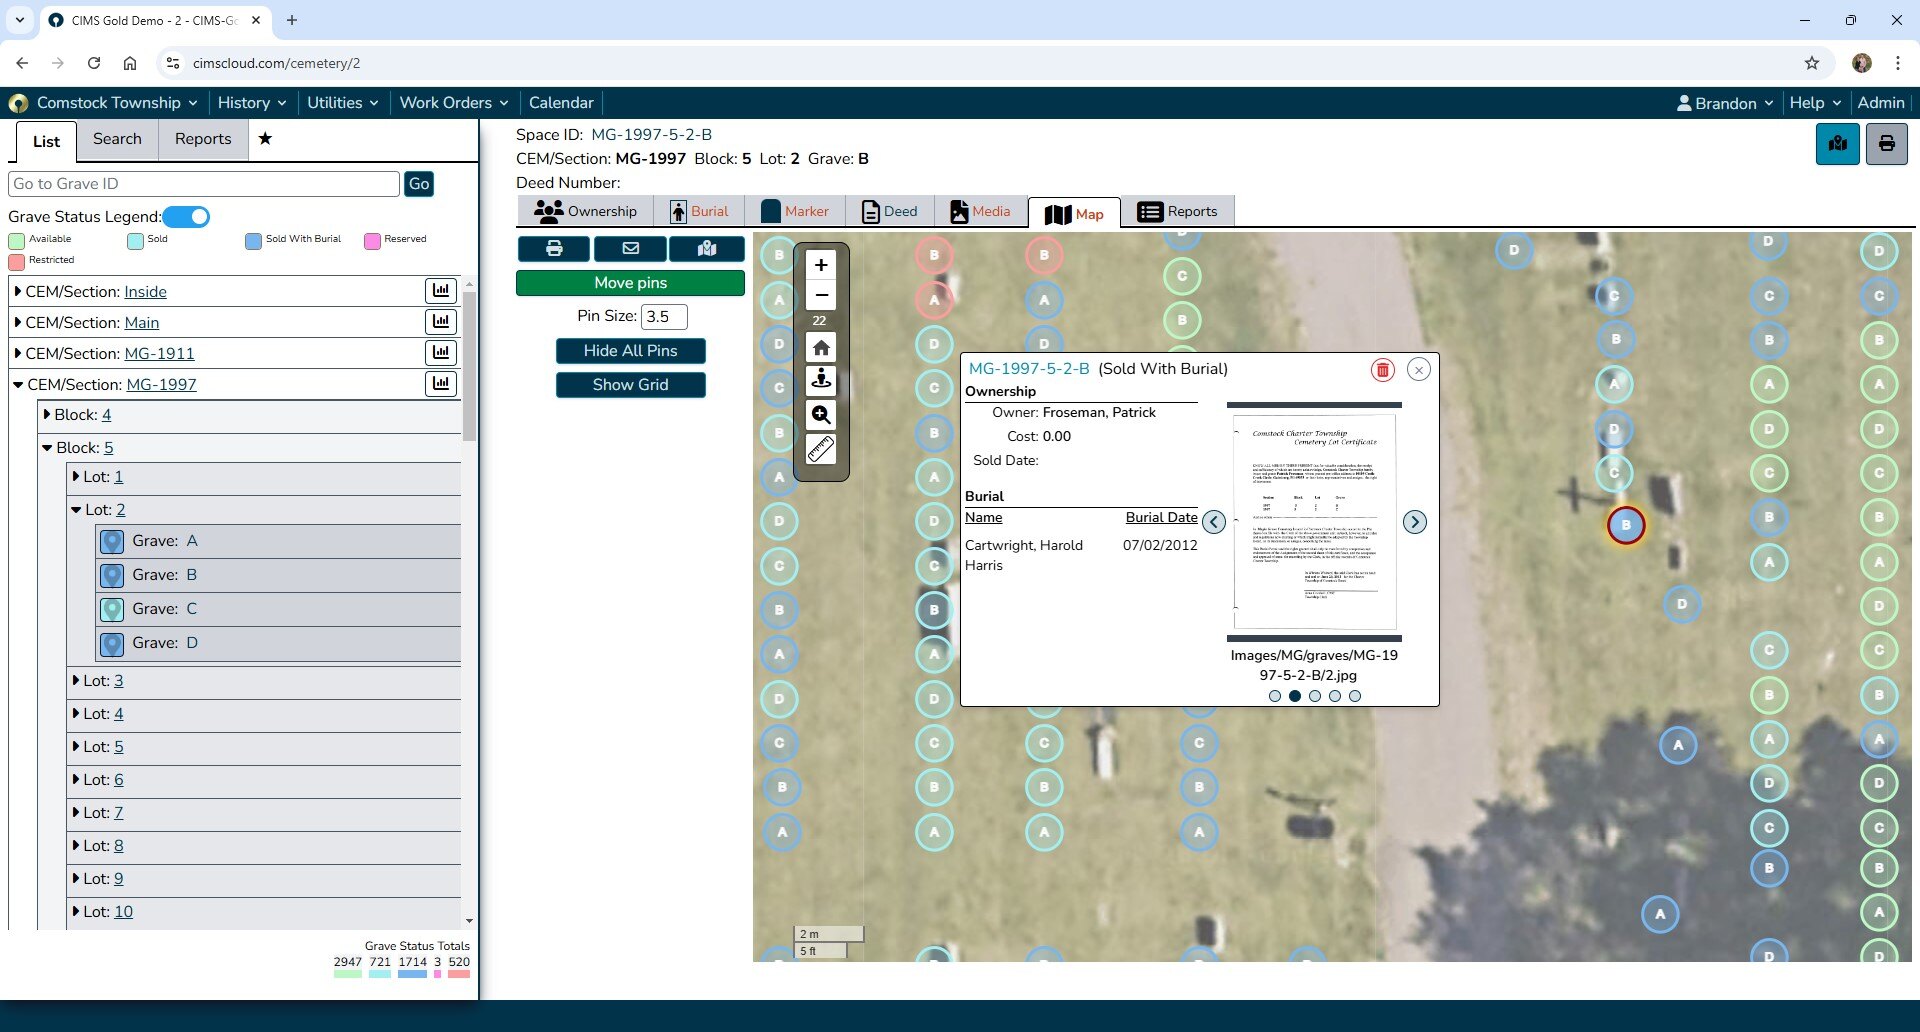Show next image in popup carousel
Image resolution: width=1920 pixels, height=1032 pixels.
1414,522
